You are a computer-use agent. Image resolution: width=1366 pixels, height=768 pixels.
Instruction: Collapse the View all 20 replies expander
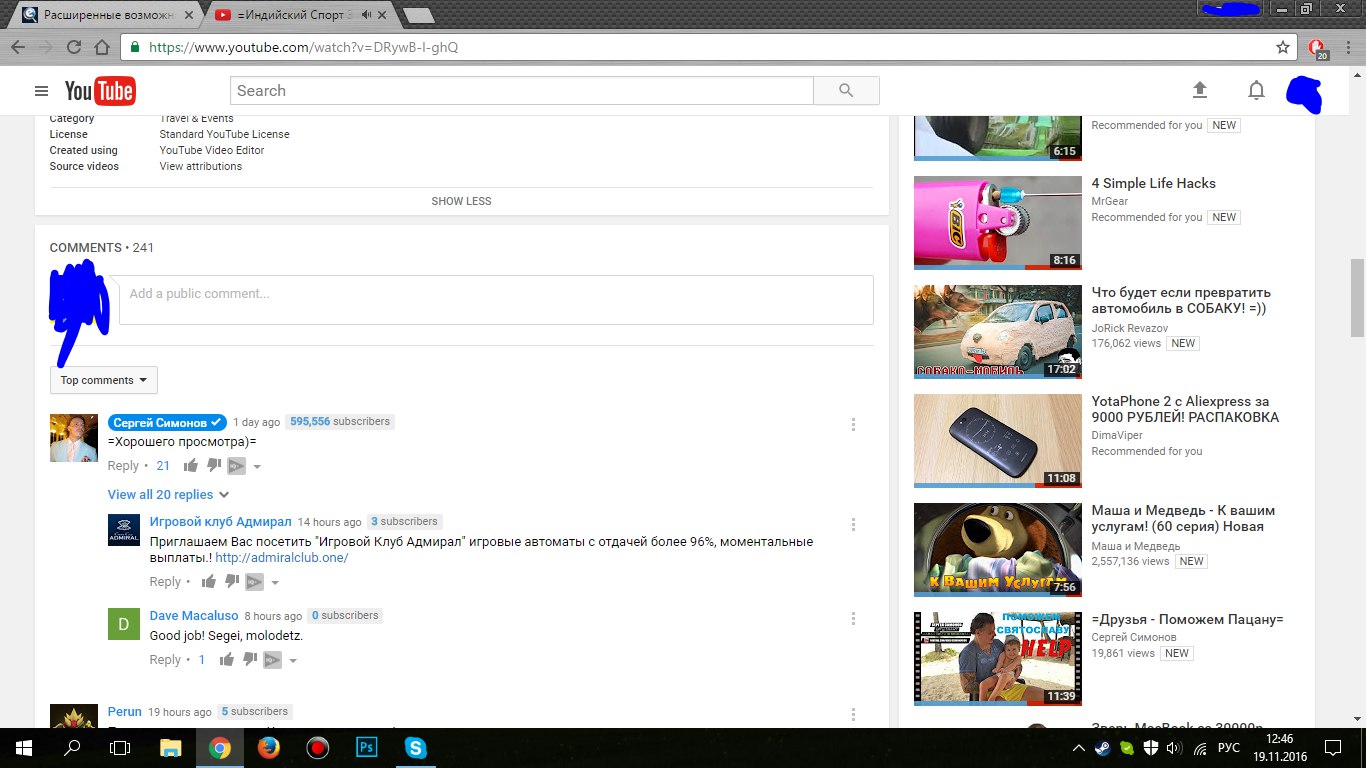click(169, 494)
